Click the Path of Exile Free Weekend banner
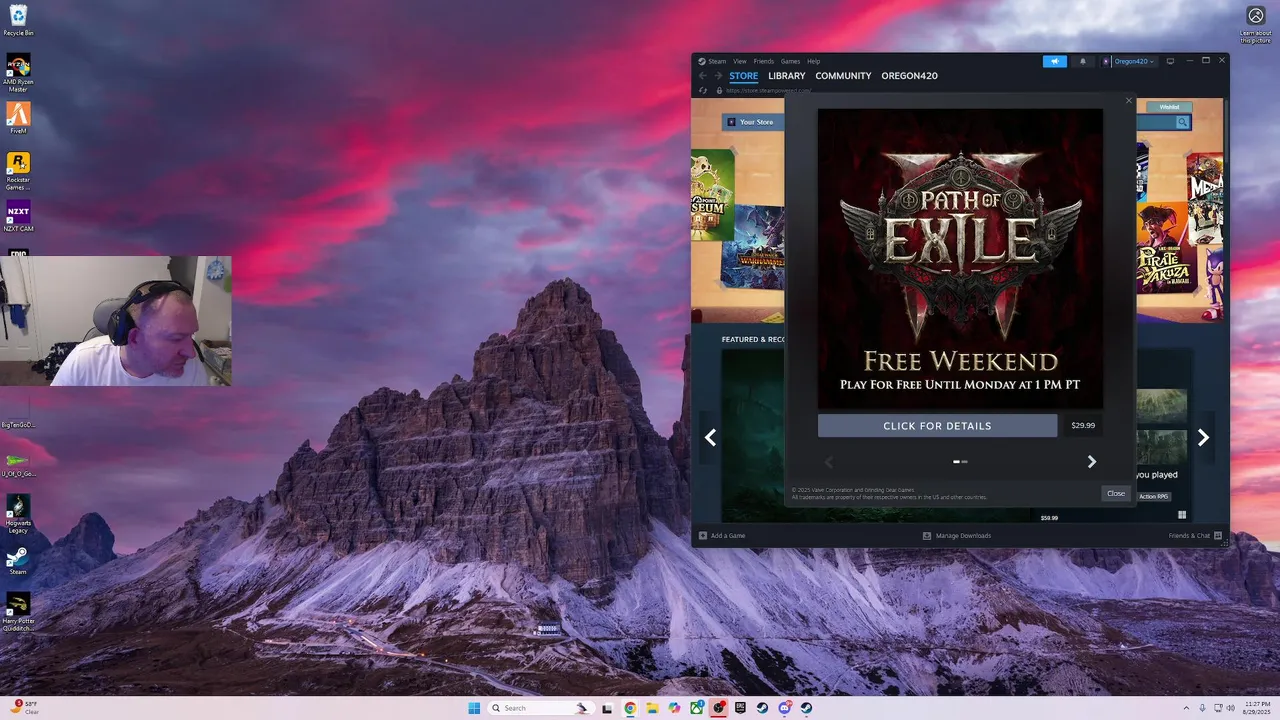1280x720 pixels. point(960,258)
